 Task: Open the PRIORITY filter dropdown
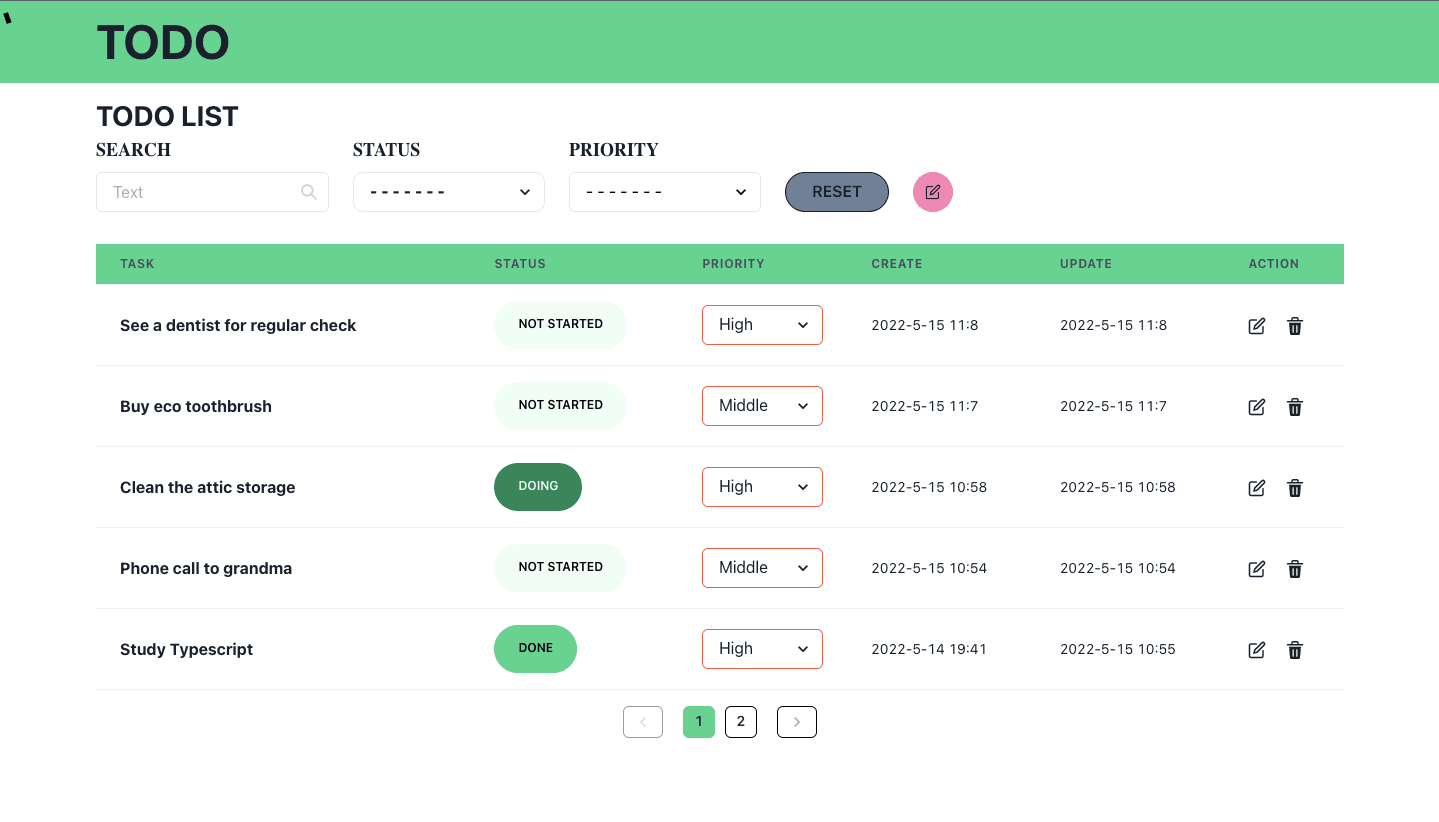(664, 192)
